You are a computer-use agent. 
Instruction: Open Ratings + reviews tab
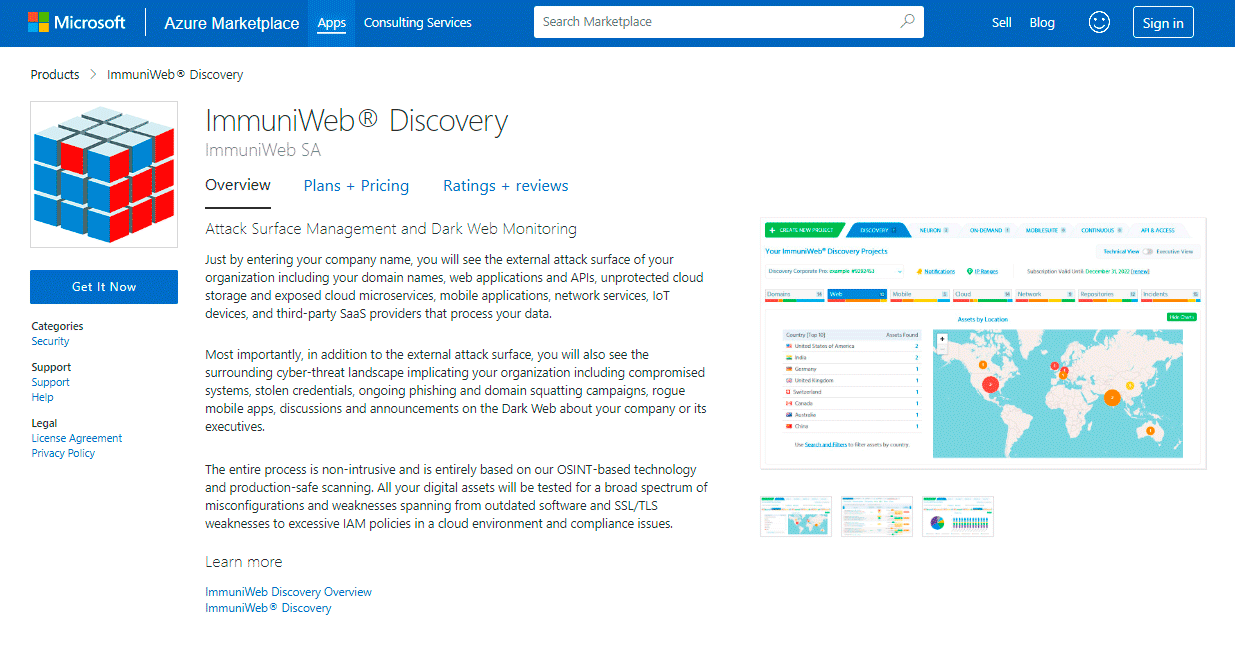506,186
